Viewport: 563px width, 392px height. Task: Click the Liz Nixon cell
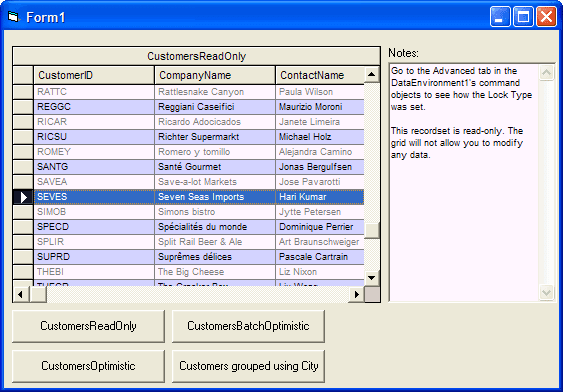[320, 272]
